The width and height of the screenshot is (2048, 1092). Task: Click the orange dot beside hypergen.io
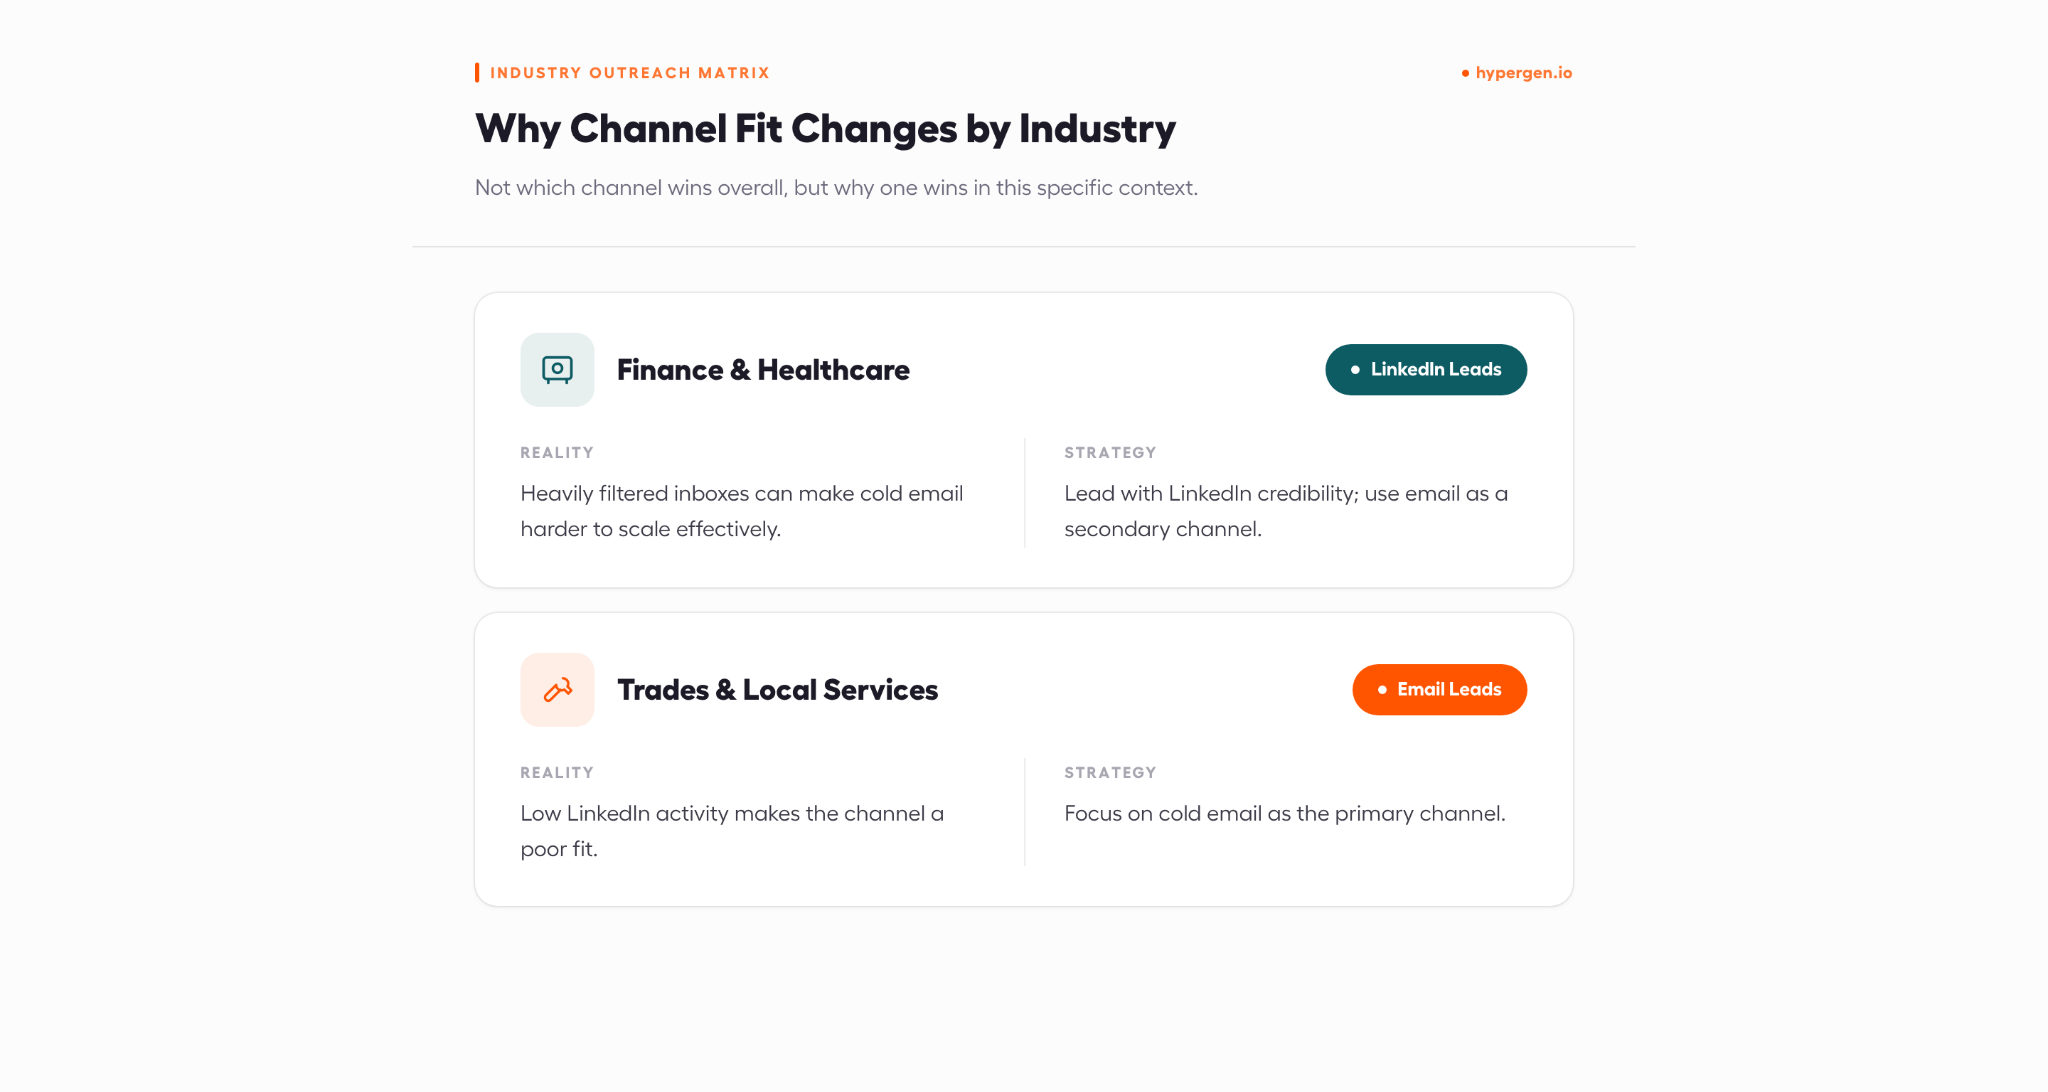coord(1465,73)
